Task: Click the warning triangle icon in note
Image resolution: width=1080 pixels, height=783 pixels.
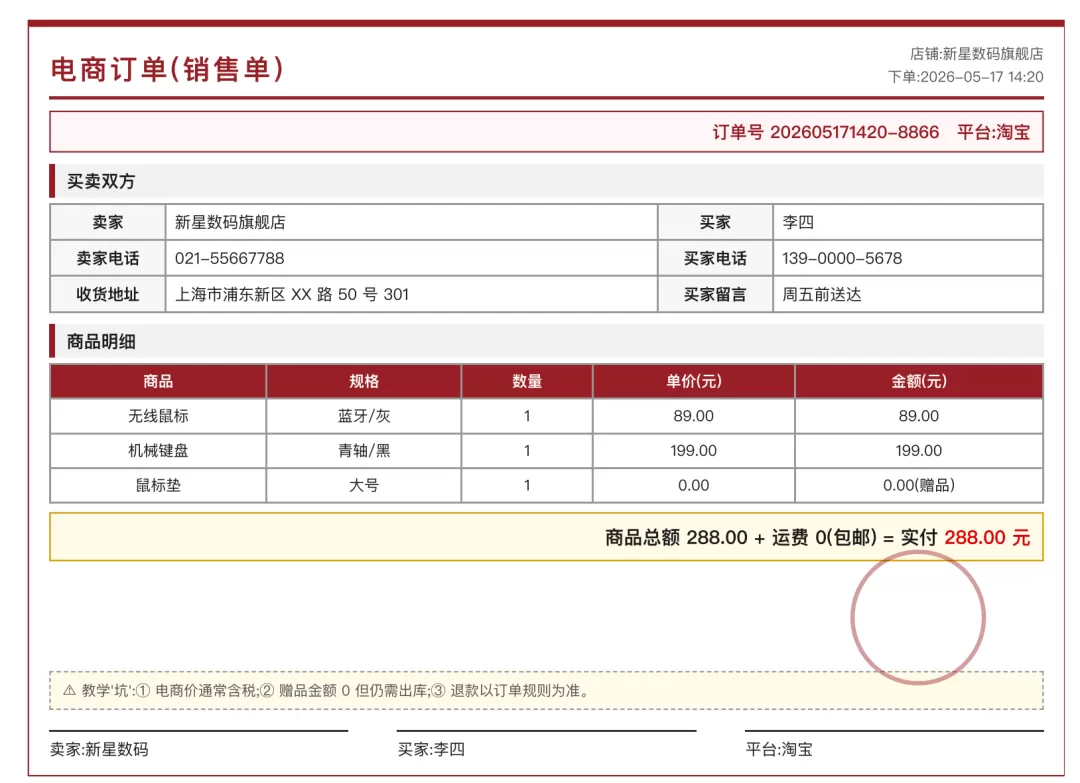Action: [69, 690]
